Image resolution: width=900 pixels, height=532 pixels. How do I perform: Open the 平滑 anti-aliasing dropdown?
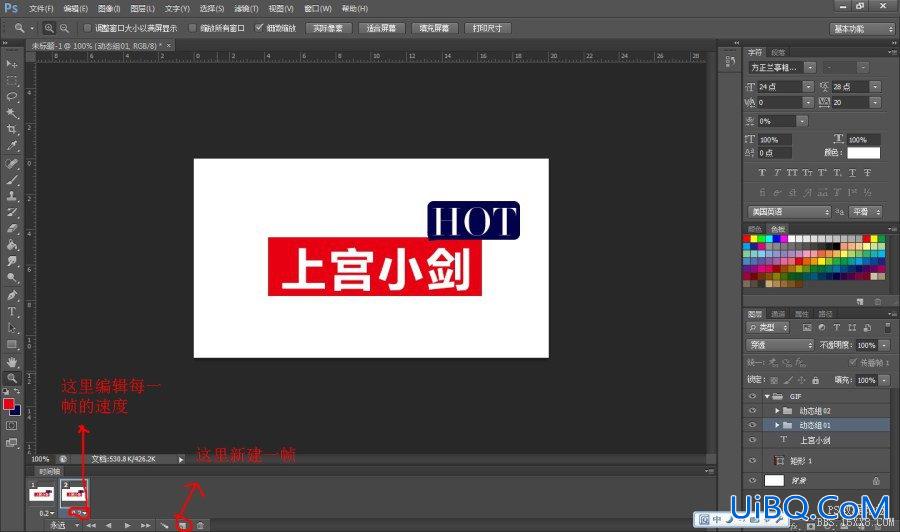click(x=865, y=212)
